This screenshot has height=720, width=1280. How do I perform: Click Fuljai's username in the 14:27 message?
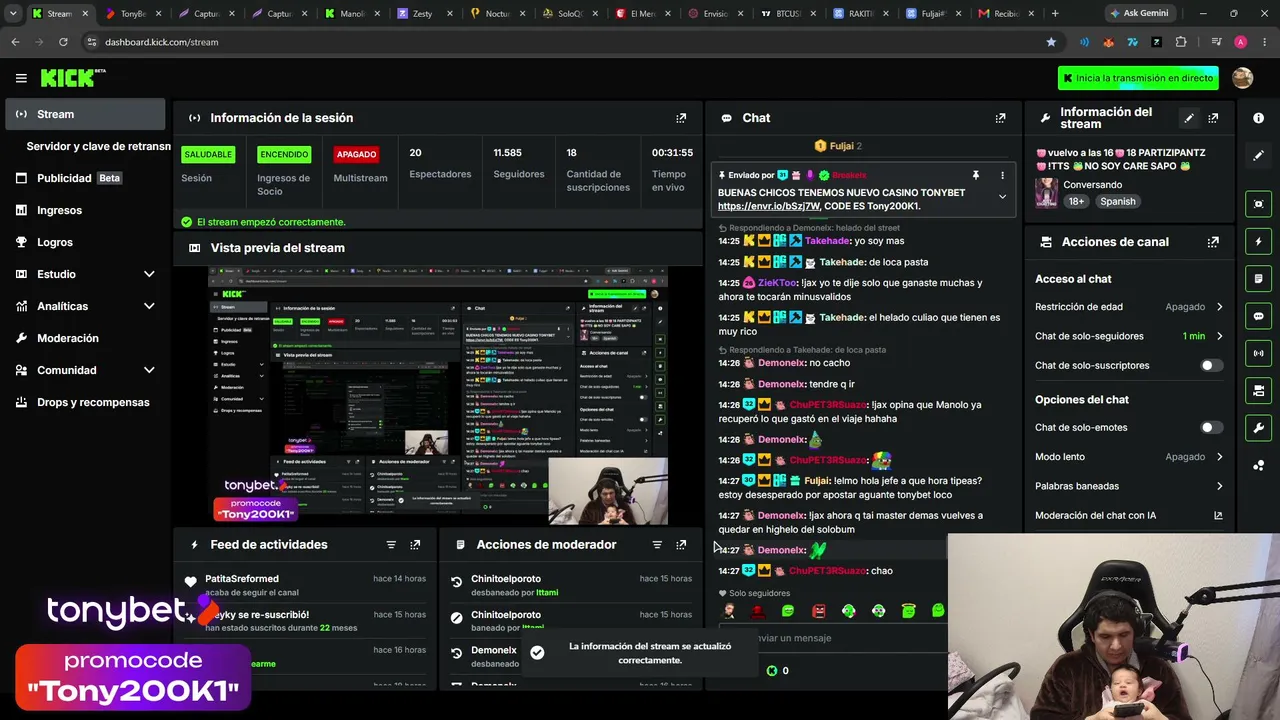817,481
